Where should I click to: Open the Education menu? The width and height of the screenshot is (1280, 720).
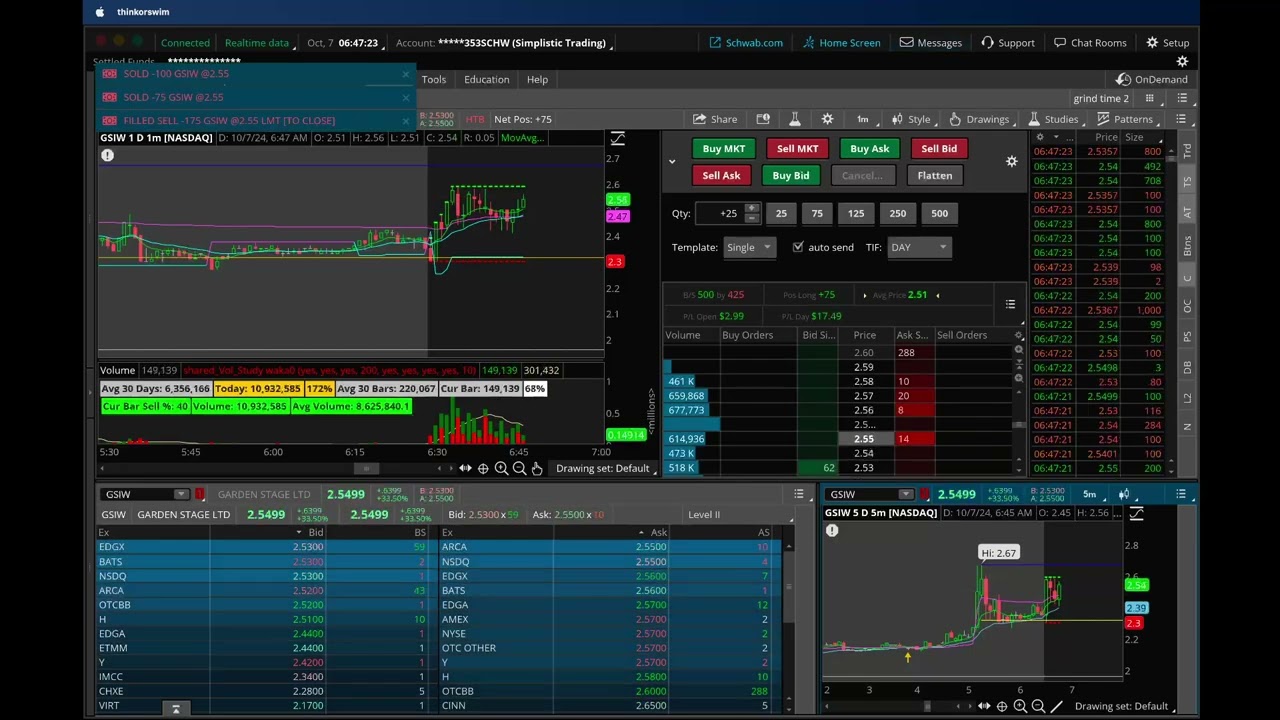(x=487, y=79)
